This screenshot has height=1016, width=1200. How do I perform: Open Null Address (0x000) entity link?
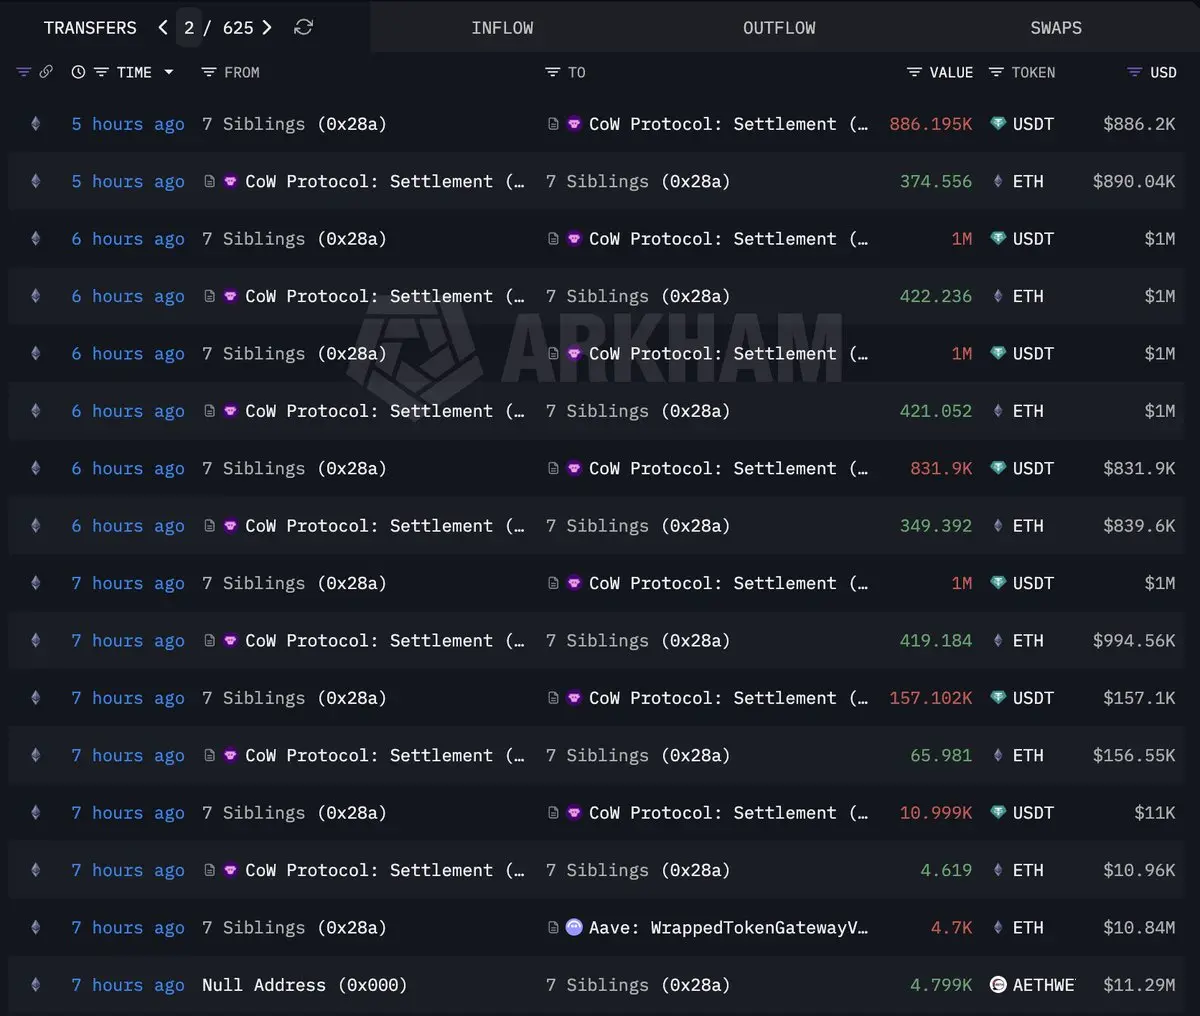point(304,985)
